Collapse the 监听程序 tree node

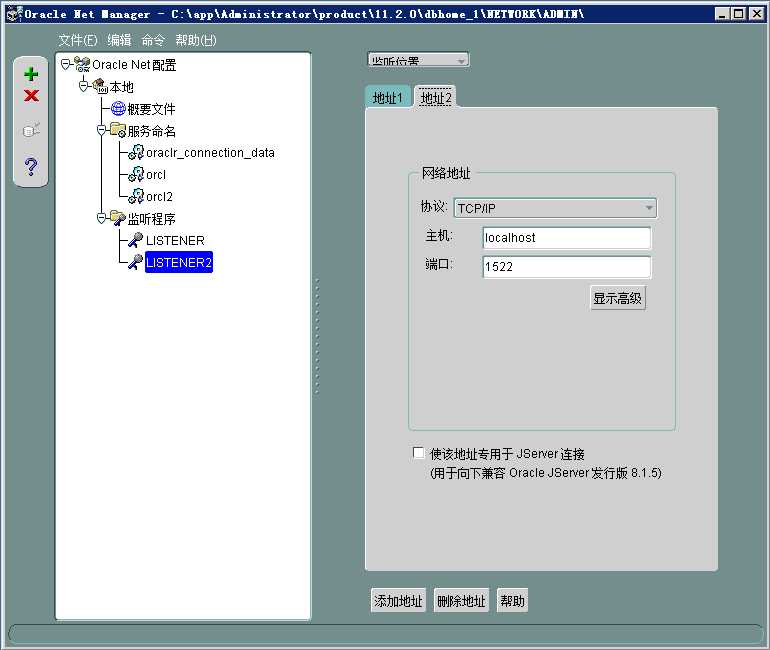102,218
